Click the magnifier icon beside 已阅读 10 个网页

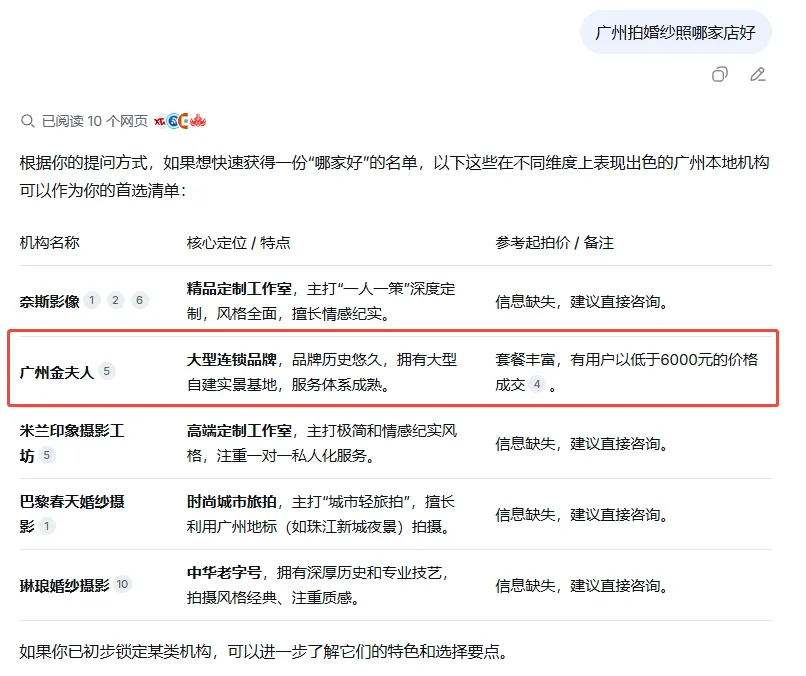coord(29,119)
